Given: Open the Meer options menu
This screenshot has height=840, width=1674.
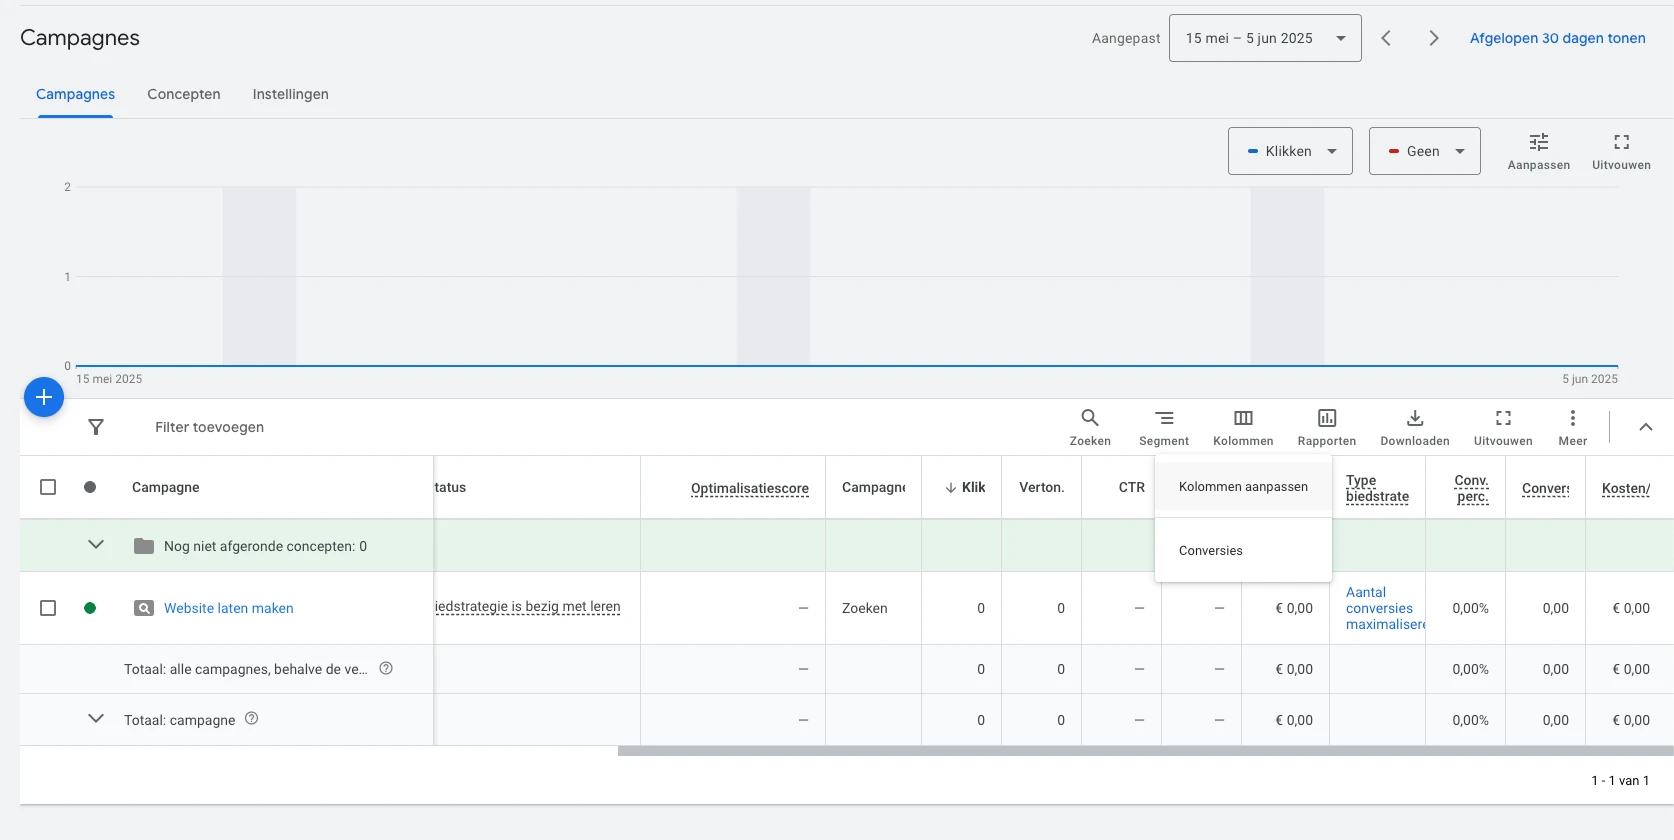Looking at the screenshot, I should point(1573,427).
